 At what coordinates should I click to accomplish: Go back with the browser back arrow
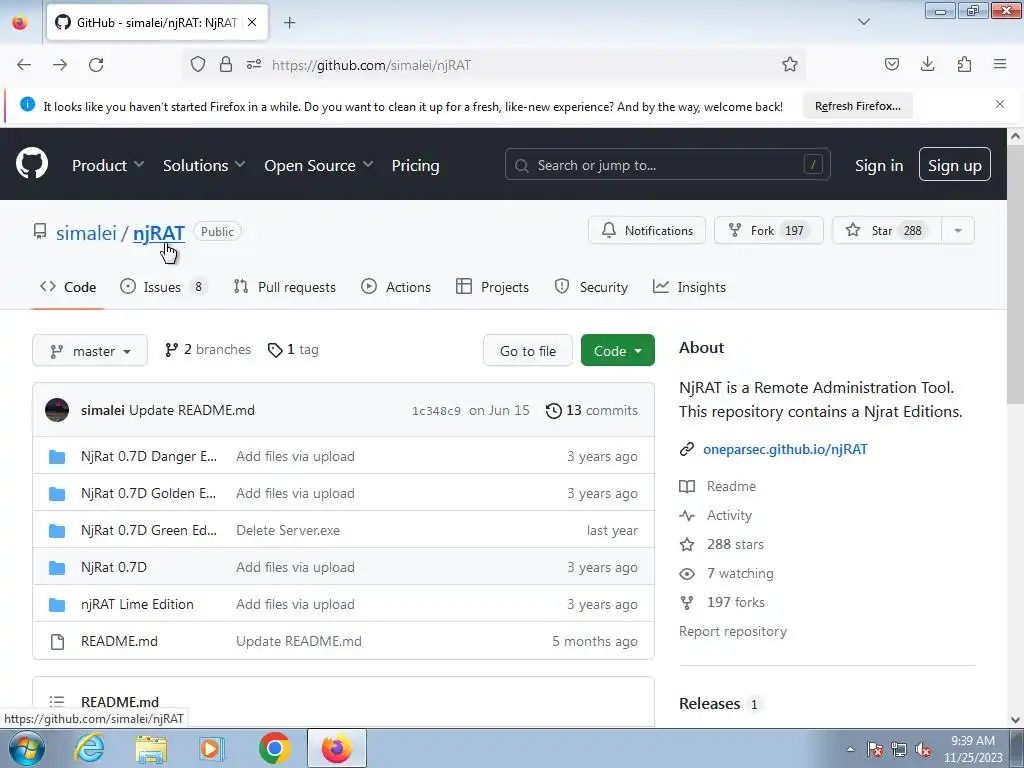[24, 65]
